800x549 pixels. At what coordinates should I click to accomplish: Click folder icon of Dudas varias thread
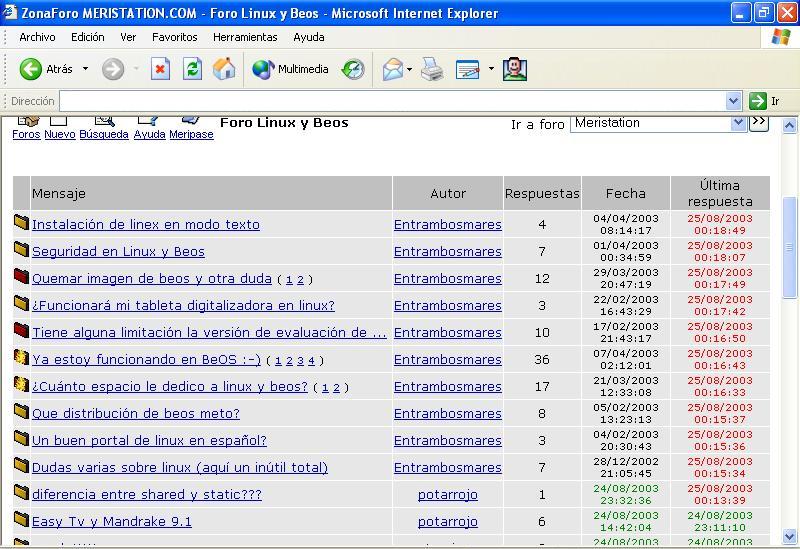pyautogui.click(x=21, y=465)
